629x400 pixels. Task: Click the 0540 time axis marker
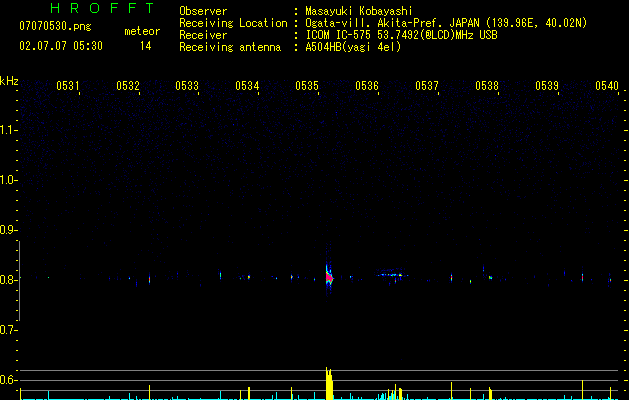pyautogui.click(x=607, y=86)
